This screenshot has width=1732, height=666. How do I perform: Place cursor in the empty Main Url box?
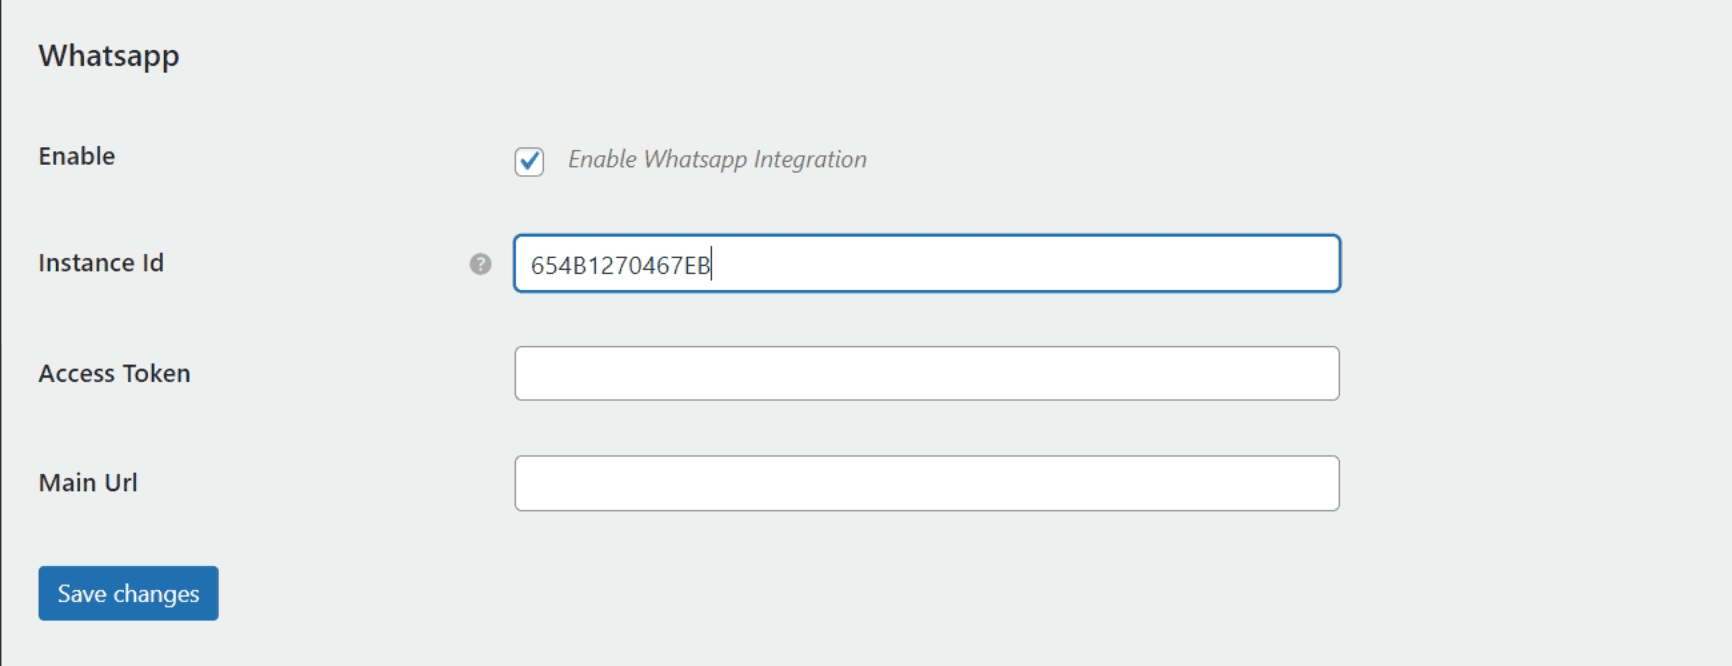click(926, 483)
